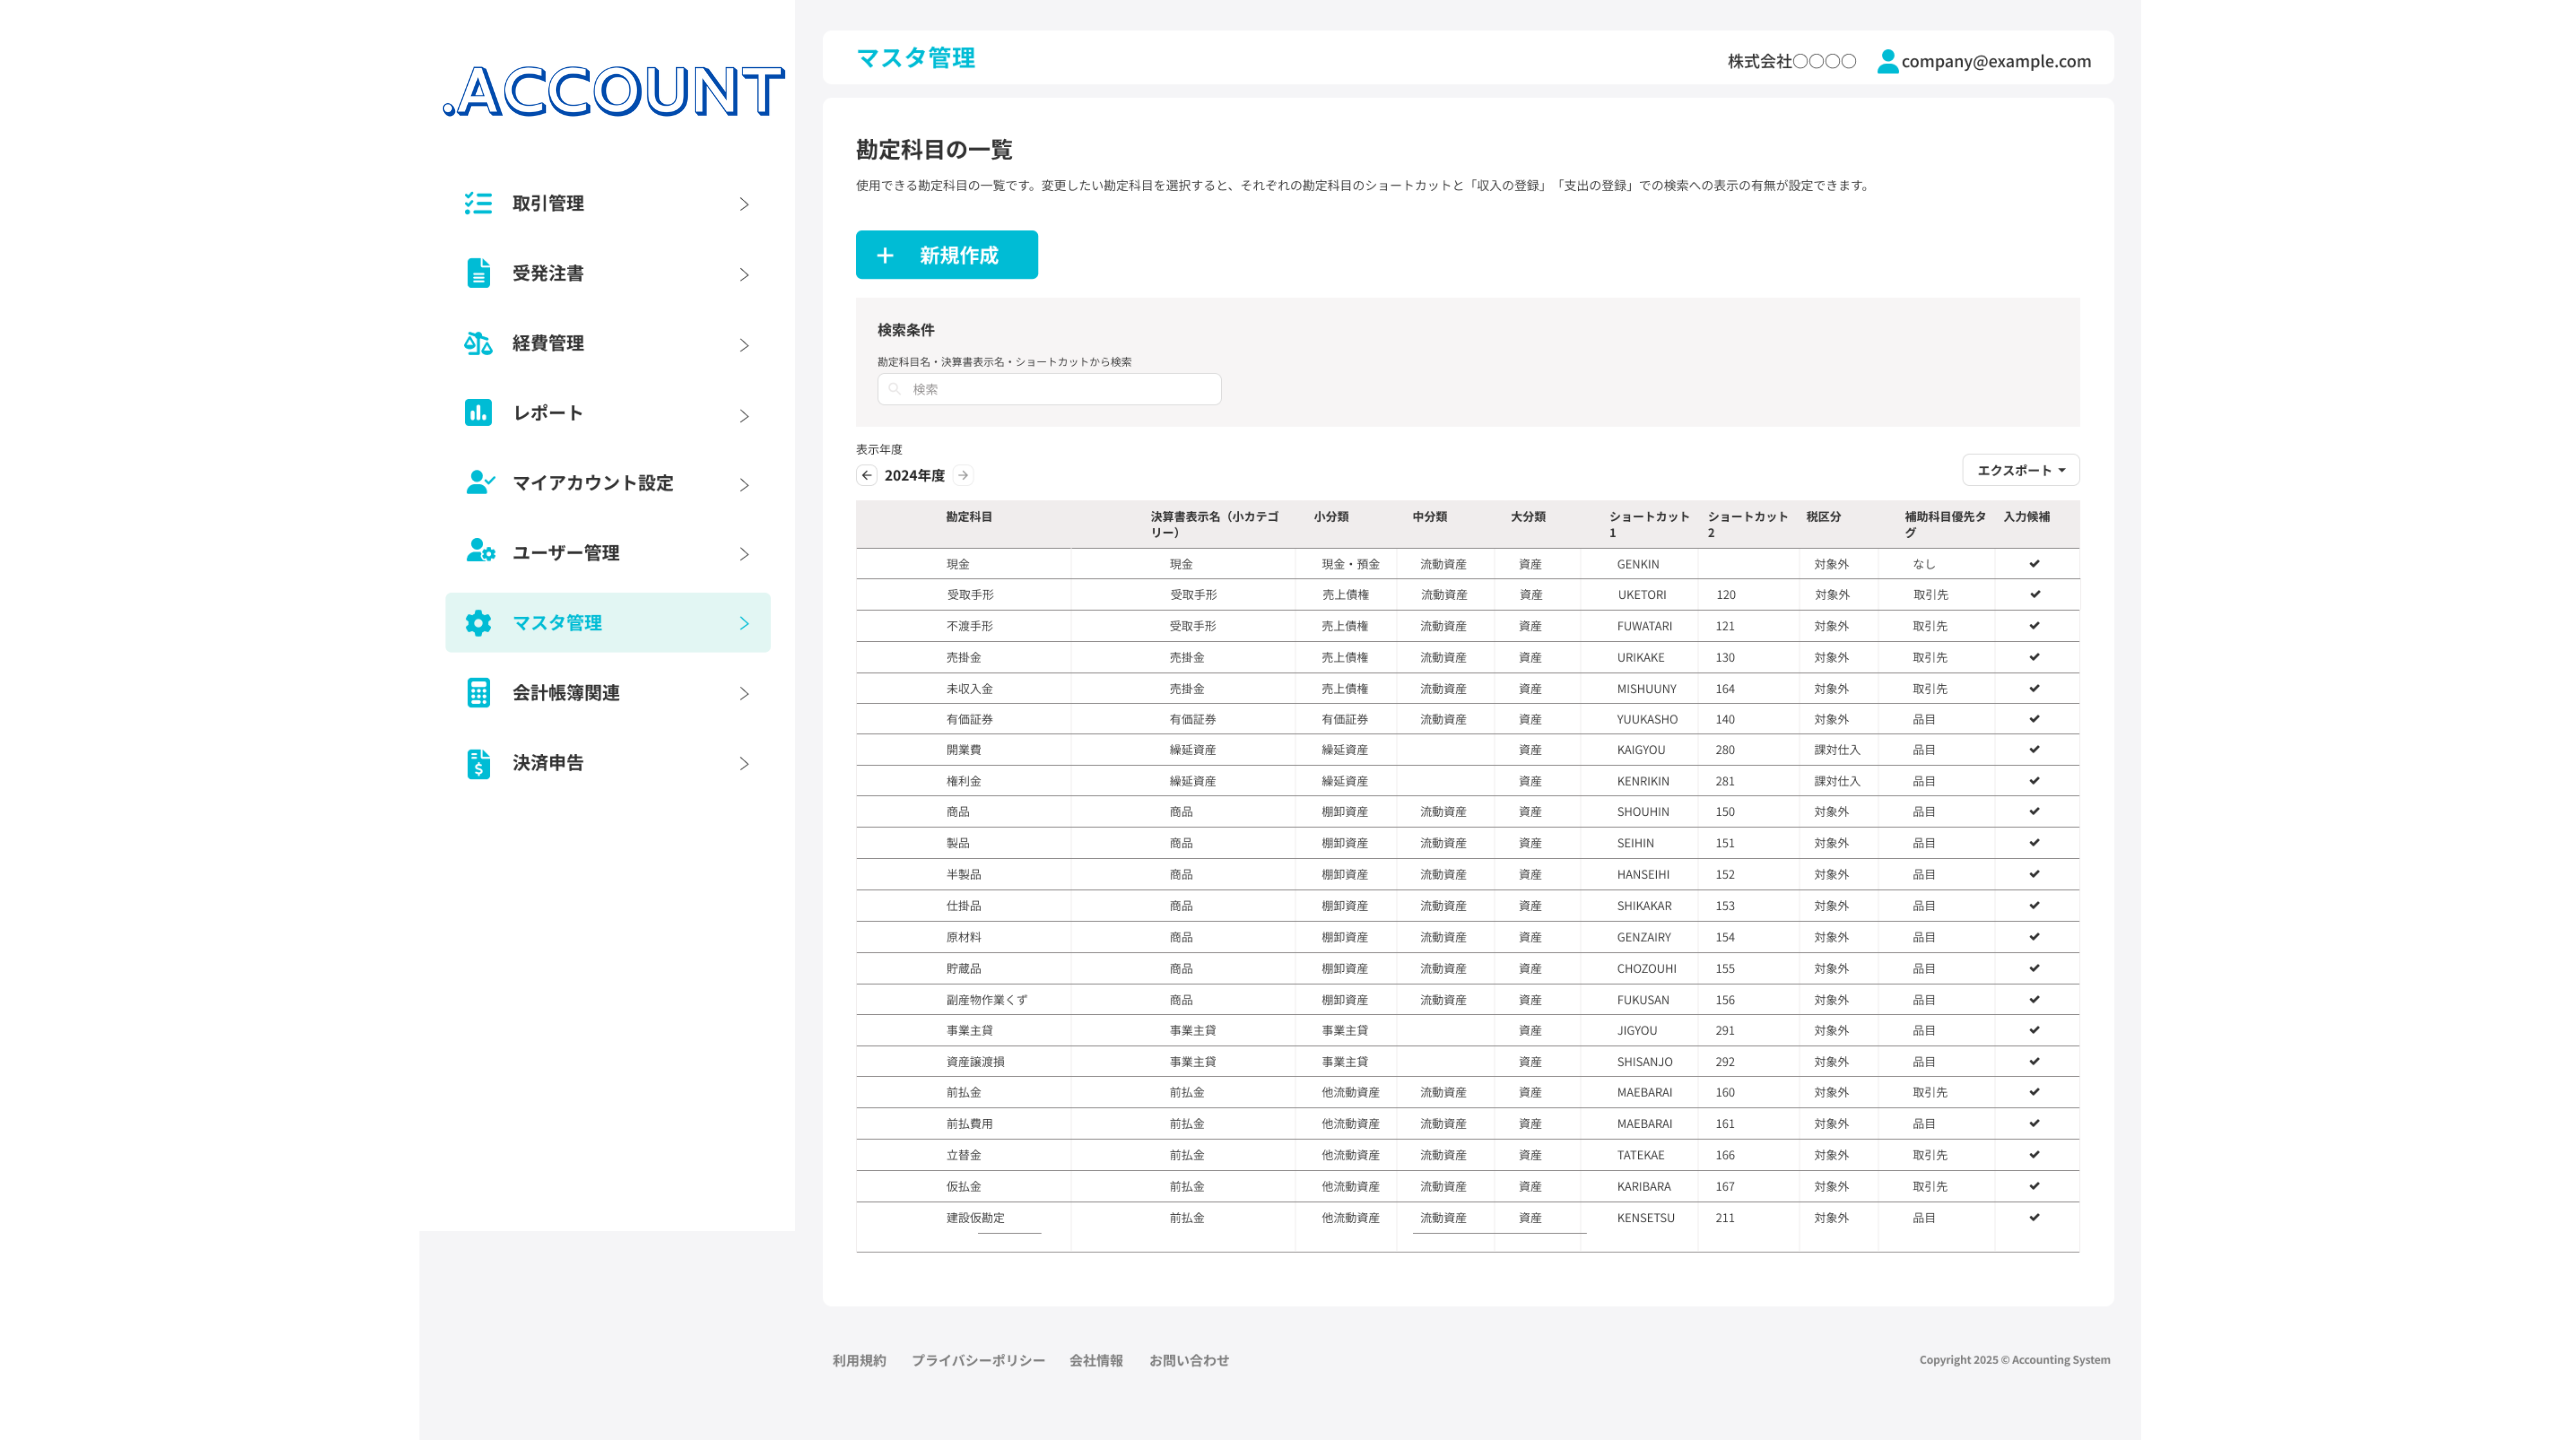This screenshot has width=2560, height=1440.
Task: Open the プライバシーポリシー footer link
Action: (977, 1360)
